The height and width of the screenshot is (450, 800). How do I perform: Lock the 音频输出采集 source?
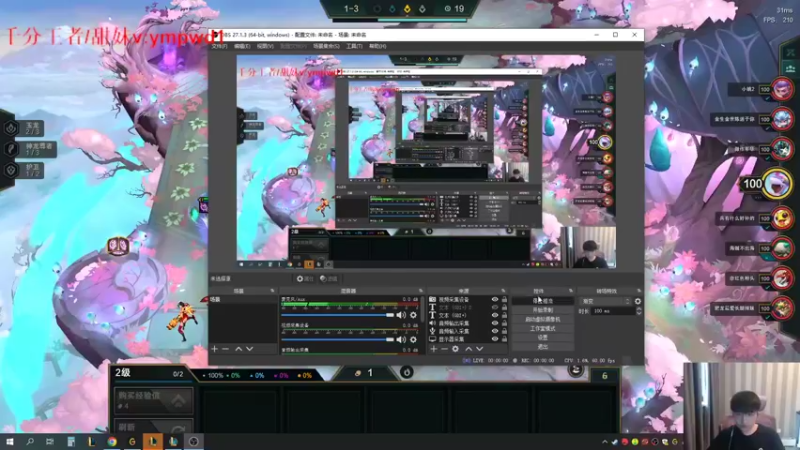504,323
